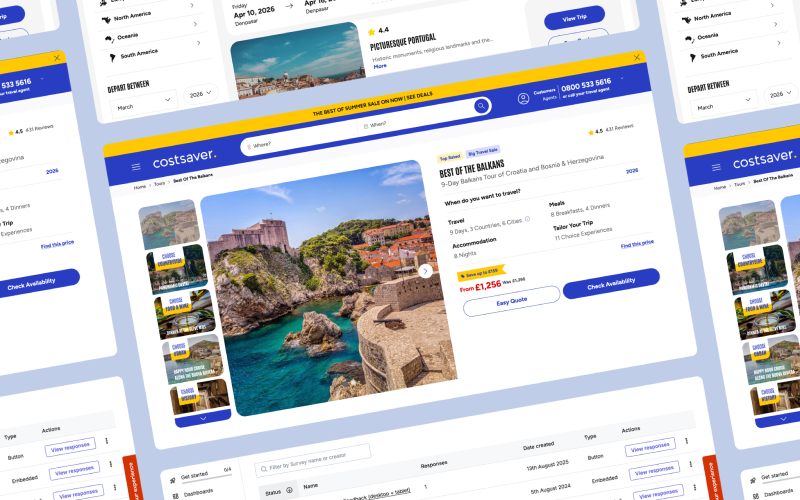
Task: Open the 'Find this price' link
Action: (636, 243)
